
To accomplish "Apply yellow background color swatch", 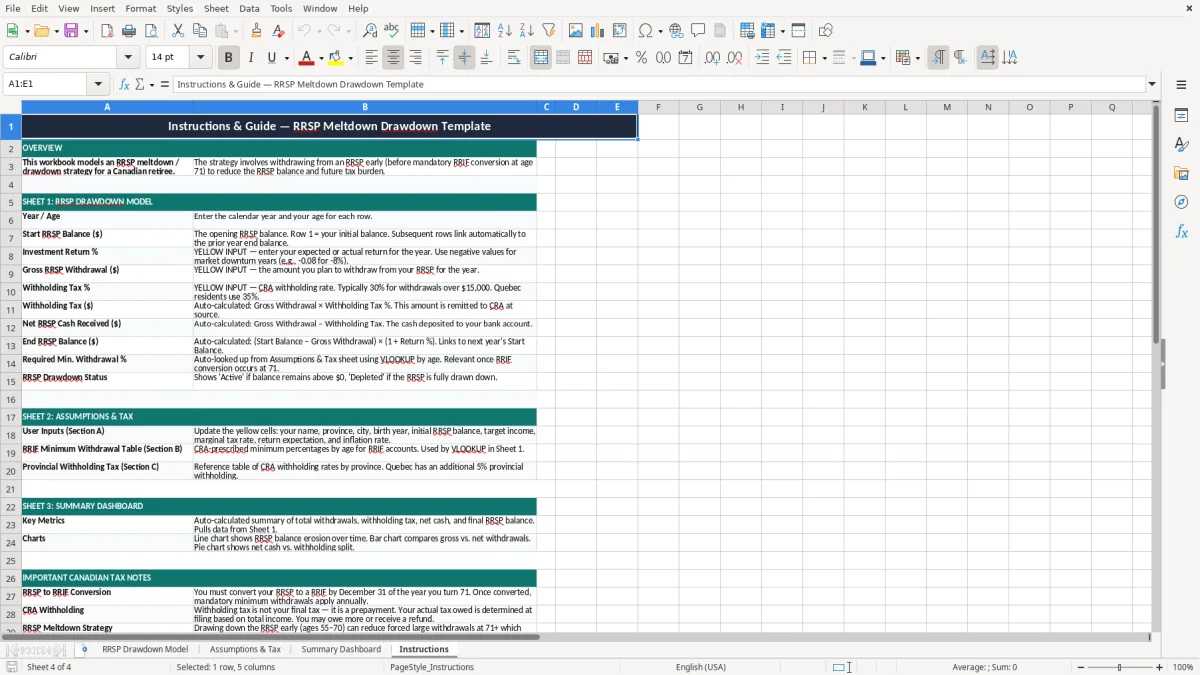I will pyautogui.click(x=336, y=58).
